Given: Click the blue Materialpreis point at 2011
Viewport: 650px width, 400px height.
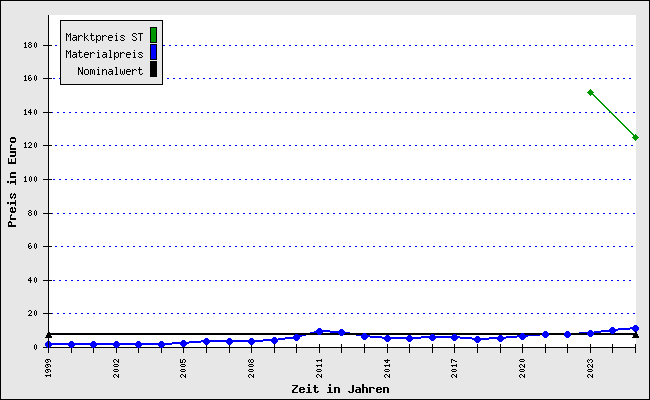Looking at the screenshot, I should coord(319,331).
